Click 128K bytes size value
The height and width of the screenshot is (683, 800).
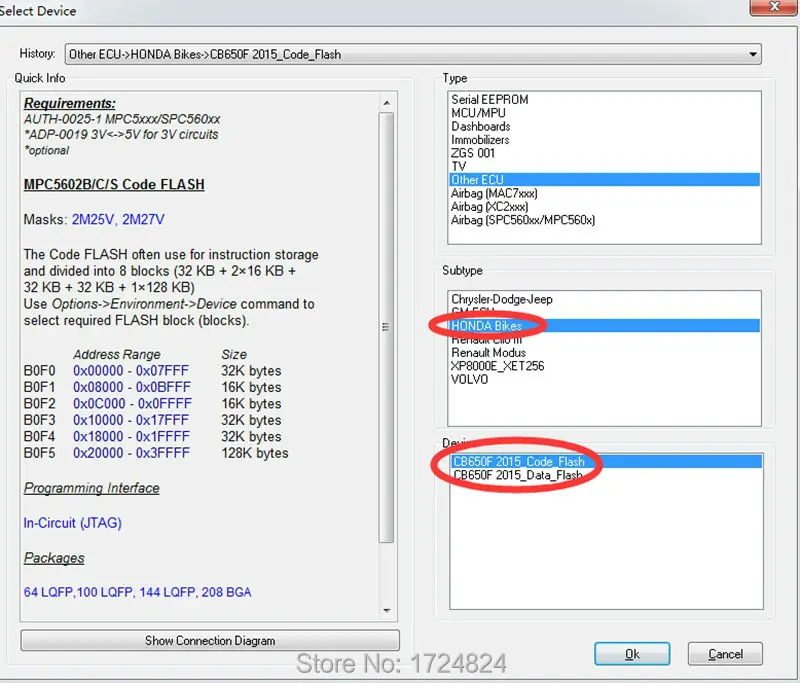[x=255, y=453]
